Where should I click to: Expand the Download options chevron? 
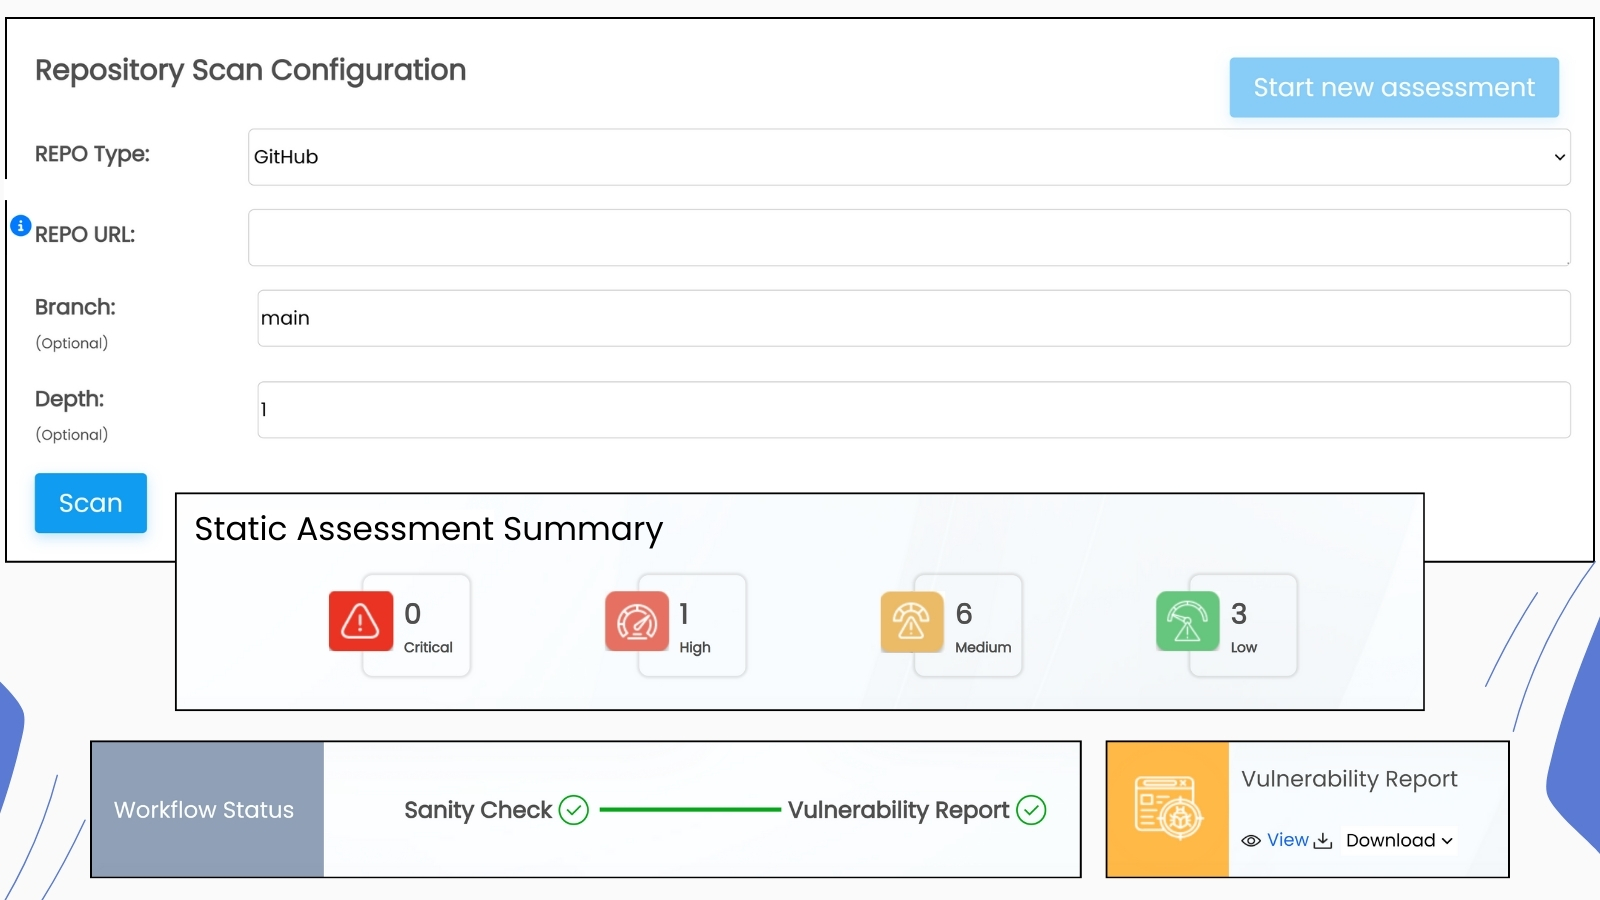pyautogui.click(x=1449, y=842)
